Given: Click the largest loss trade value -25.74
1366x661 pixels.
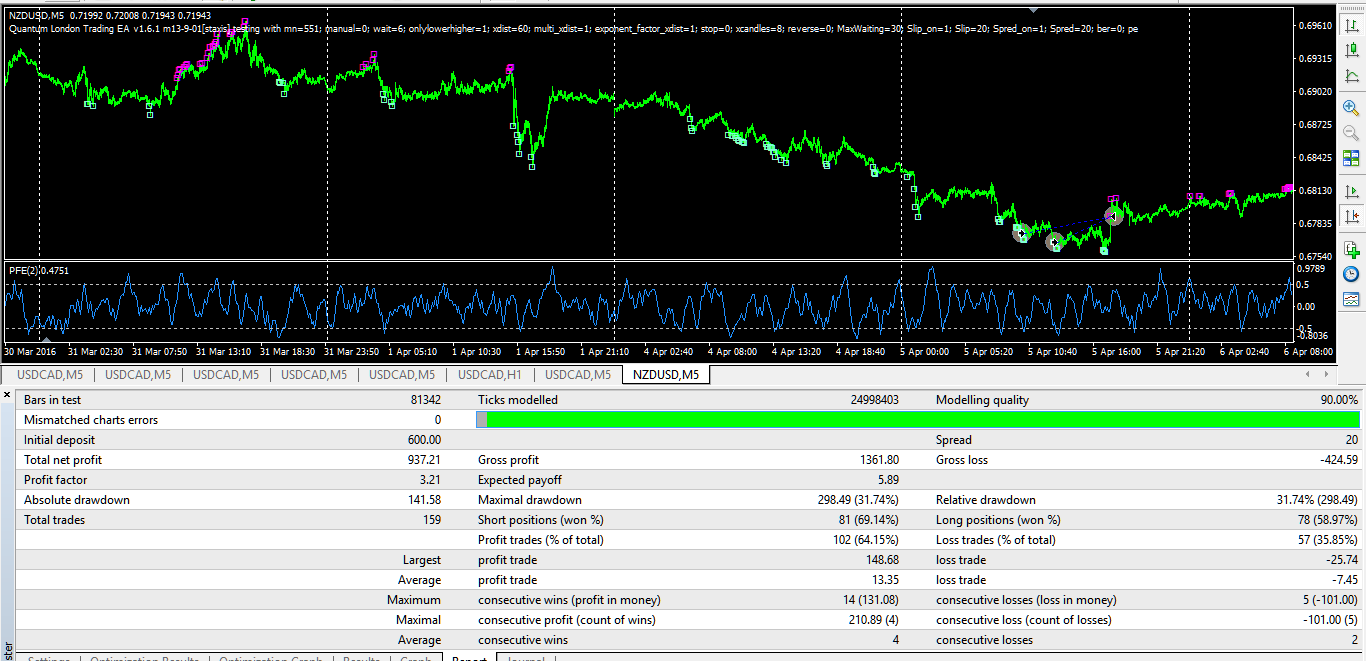Looking at the screenshot, I should (x=1341, y=560).
